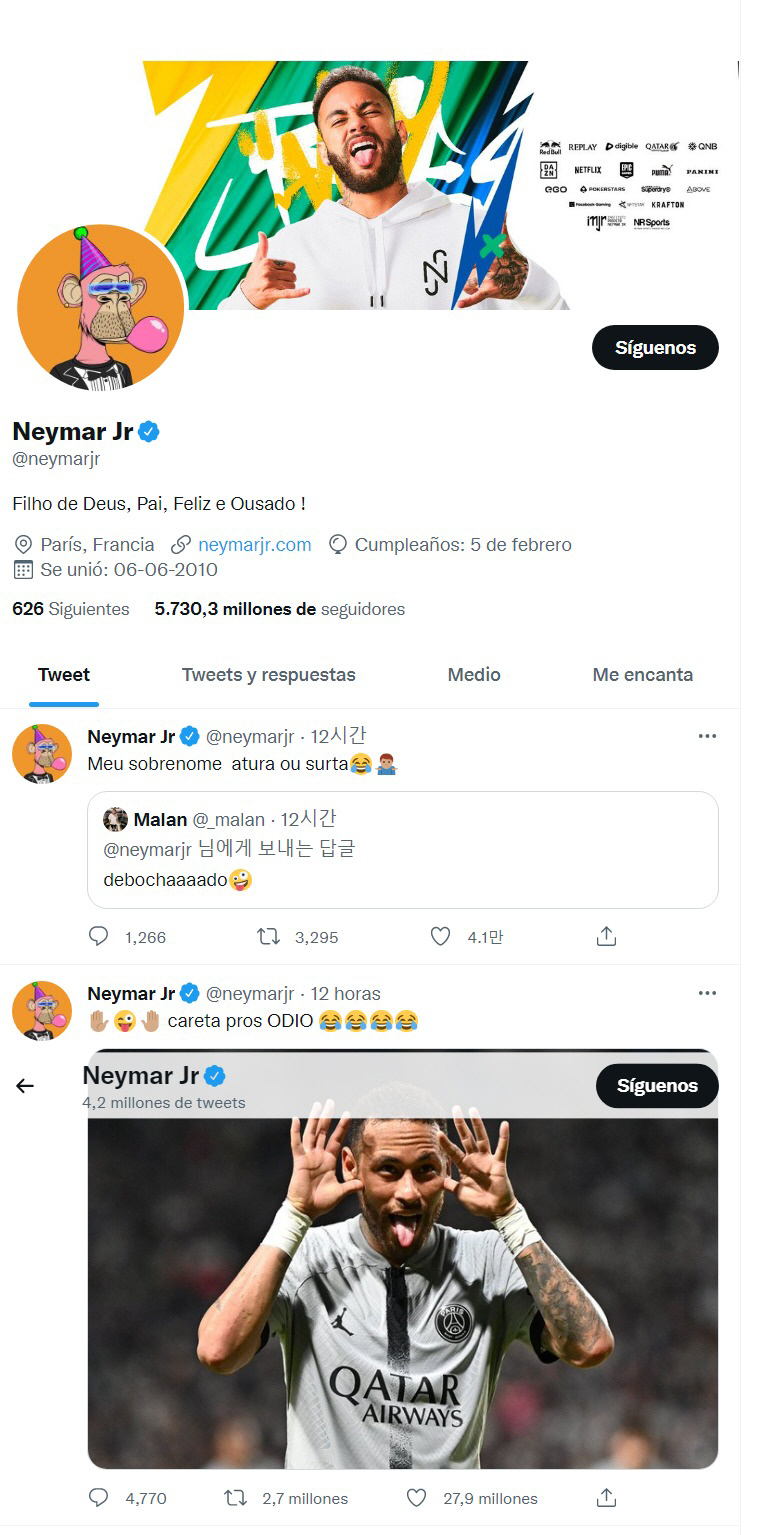Select the 'Me encanta' tab

642,675
